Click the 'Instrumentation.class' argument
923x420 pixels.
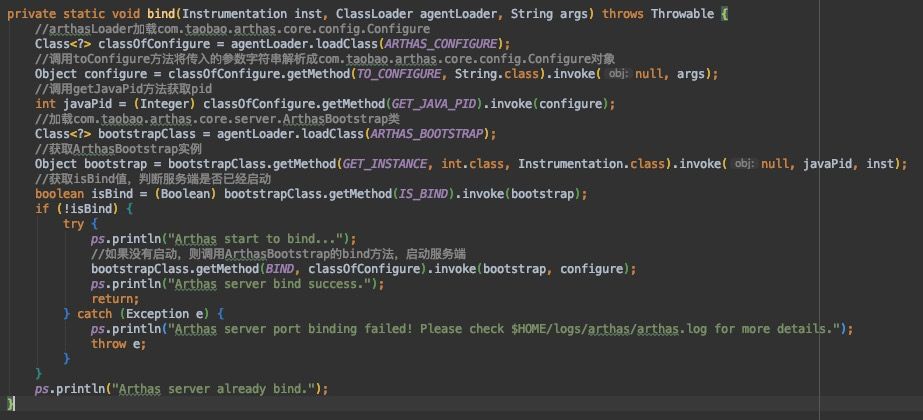[592, 163]
